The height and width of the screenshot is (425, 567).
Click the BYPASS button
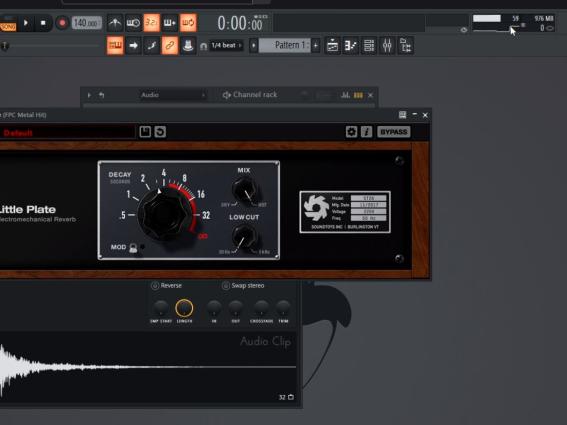click(394, 132)
